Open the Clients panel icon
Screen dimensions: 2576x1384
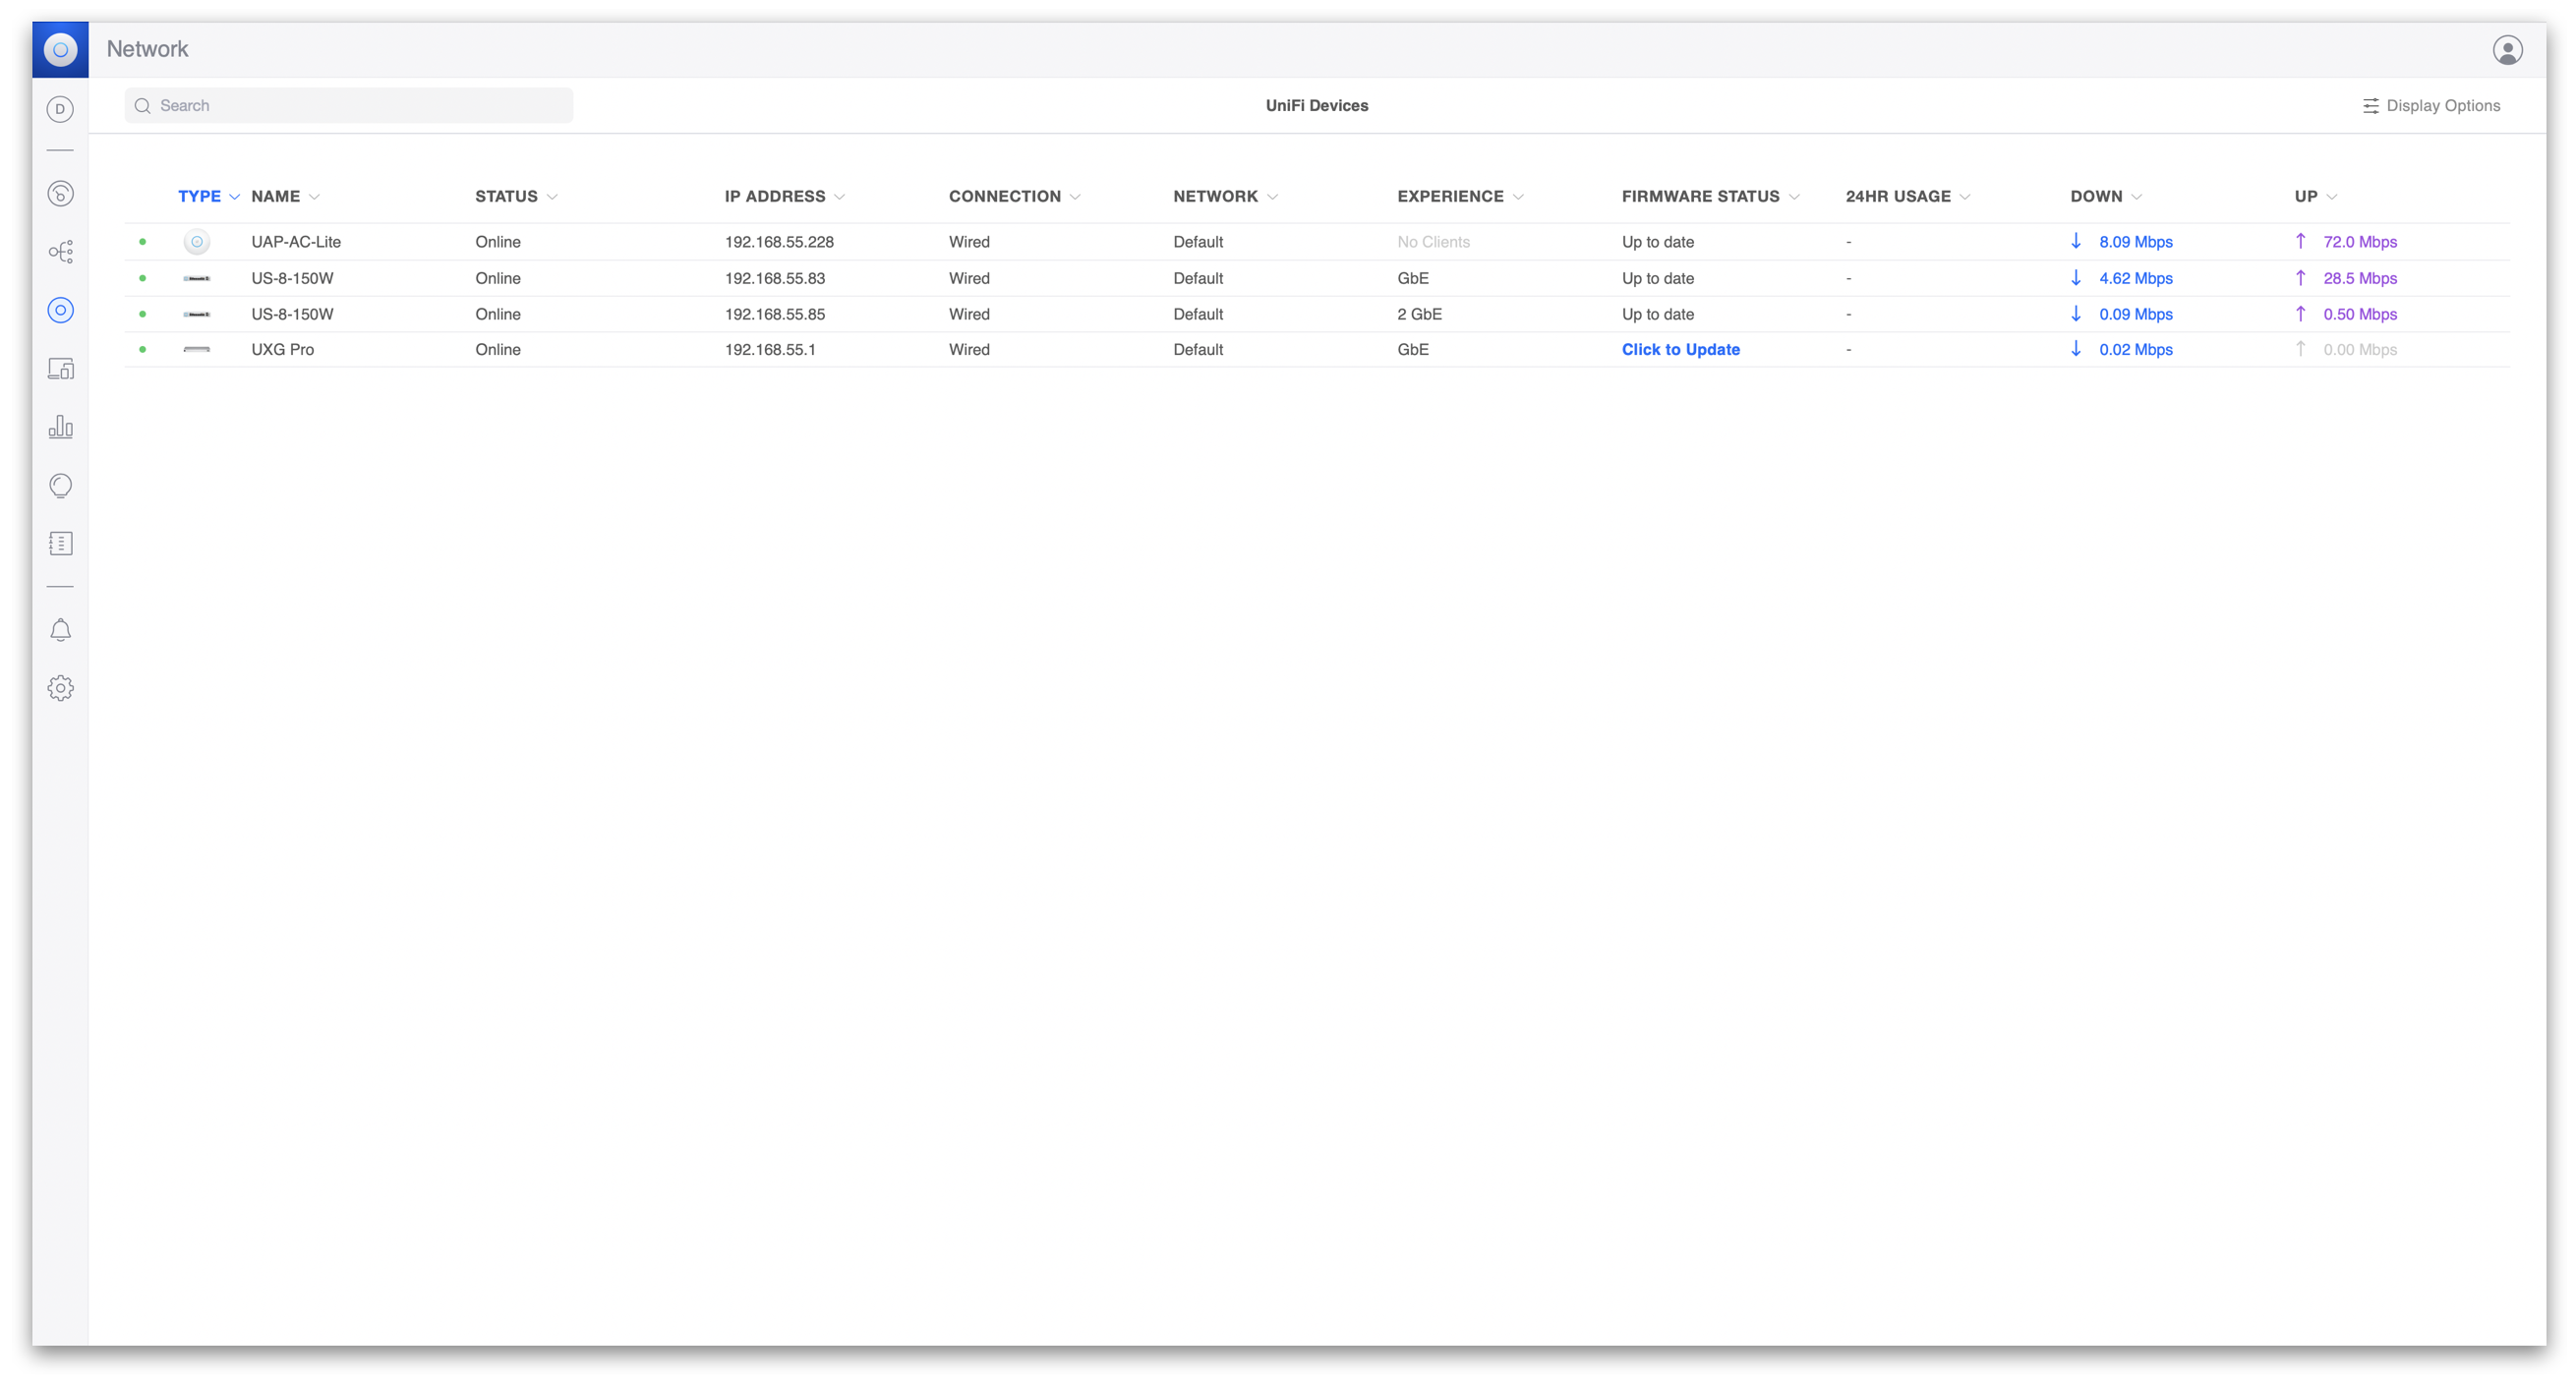[x=60, y=368]
